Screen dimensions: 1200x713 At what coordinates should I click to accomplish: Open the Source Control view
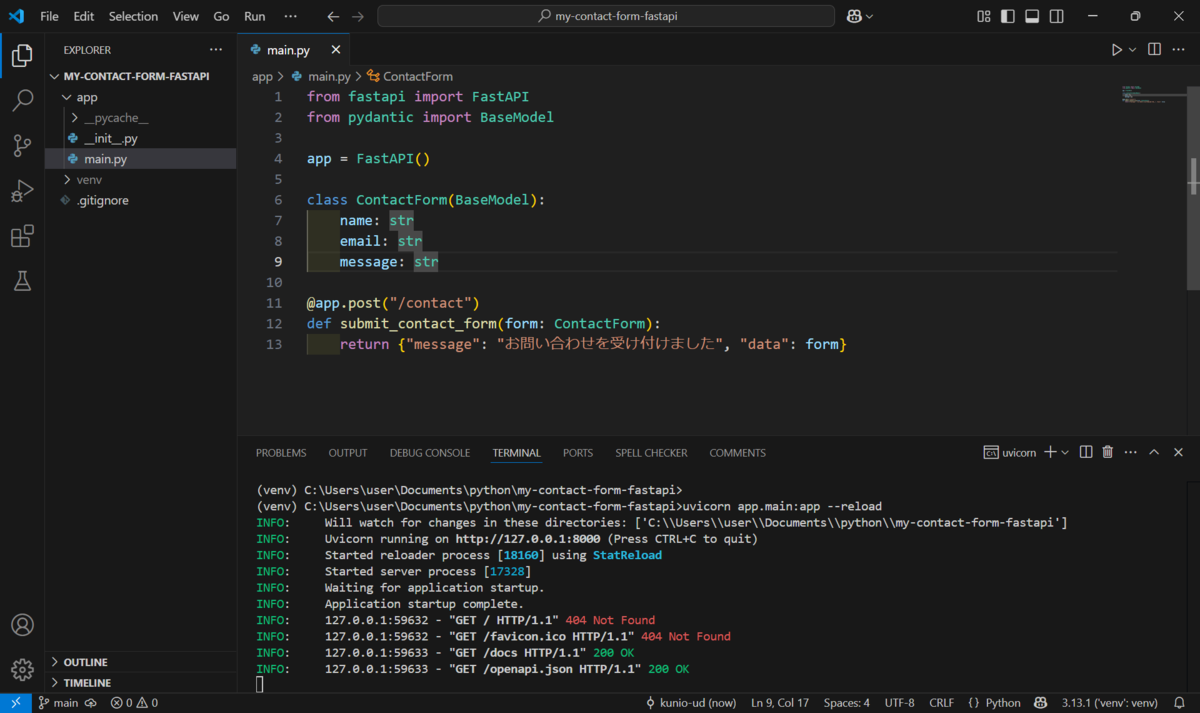22,145
